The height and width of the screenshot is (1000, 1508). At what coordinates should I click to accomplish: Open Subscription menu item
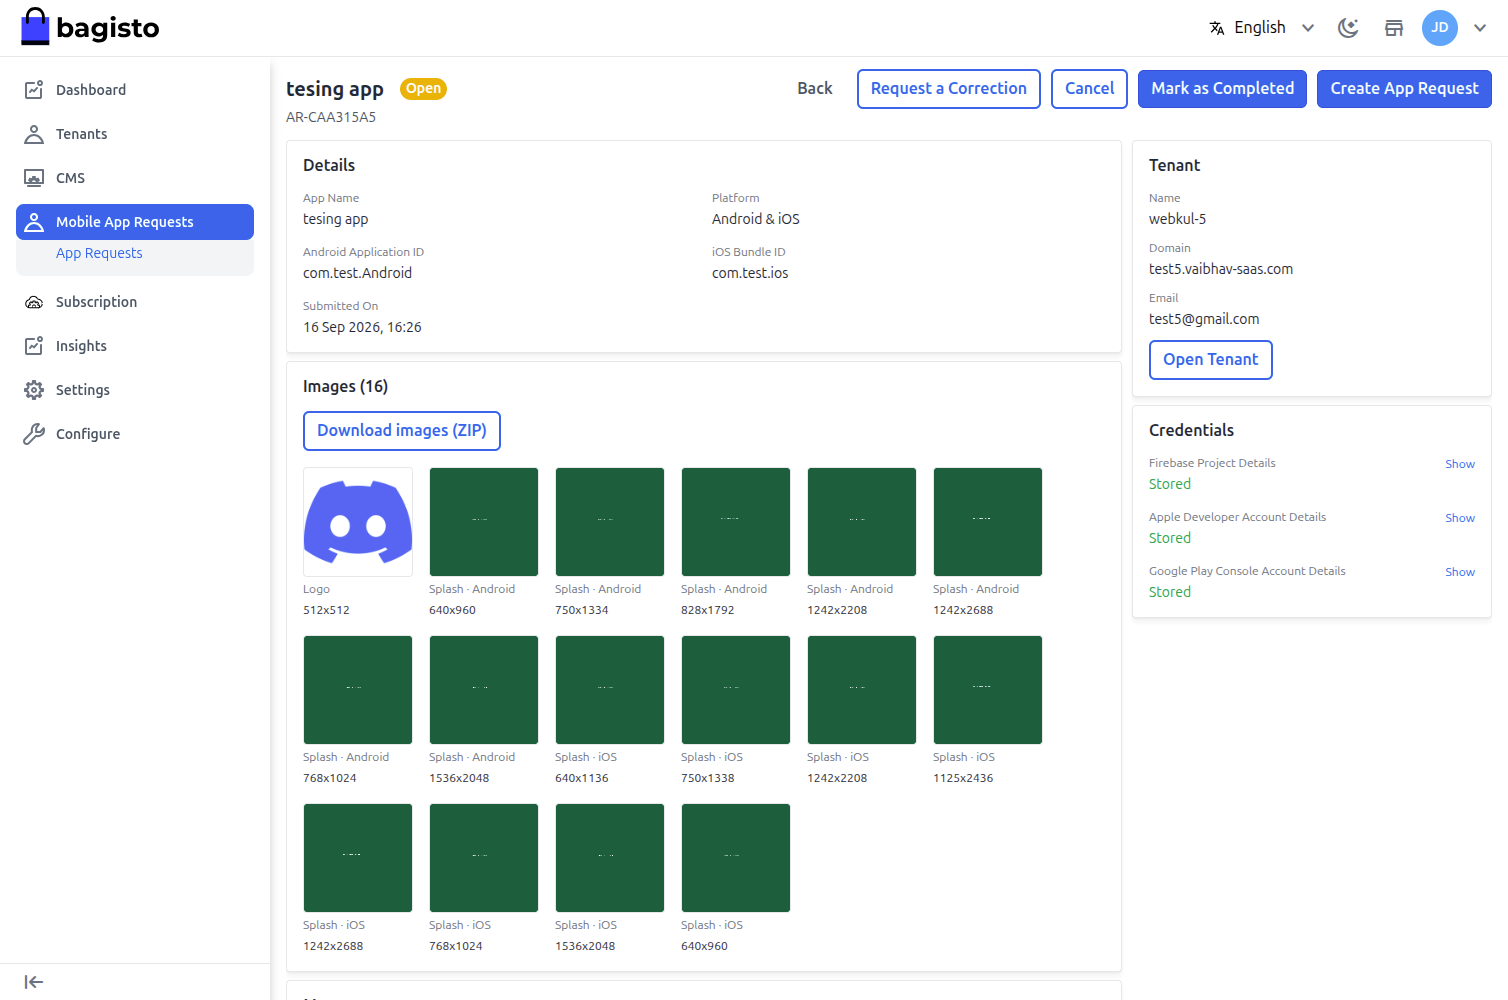[x=135, y=302]
